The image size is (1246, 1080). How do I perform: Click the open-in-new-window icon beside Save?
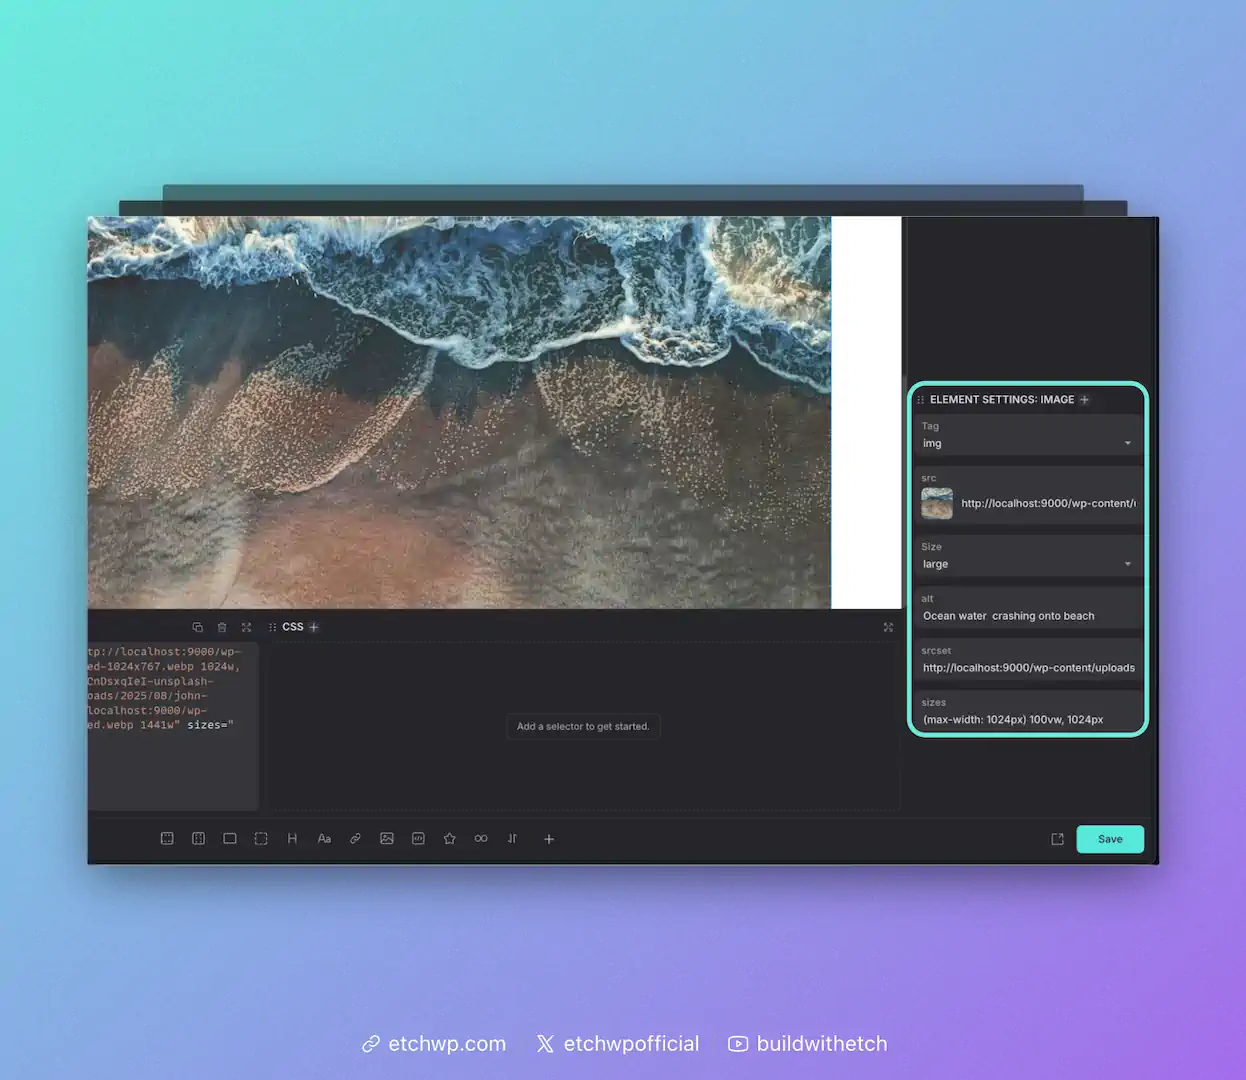point(1057,839)
